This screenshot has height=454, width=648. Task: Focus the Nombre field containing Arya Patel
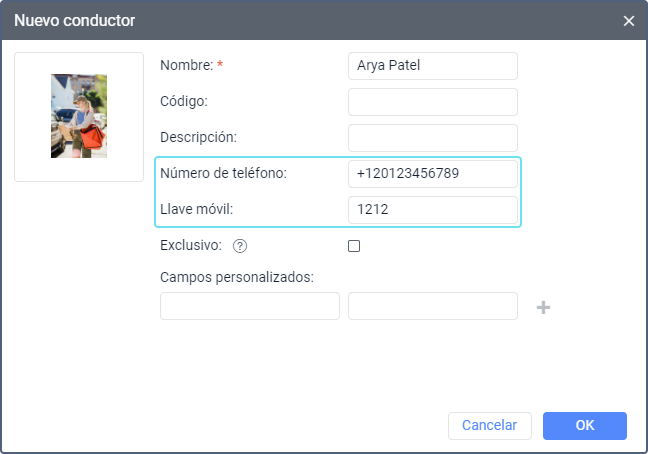click(x=432, y=66)
